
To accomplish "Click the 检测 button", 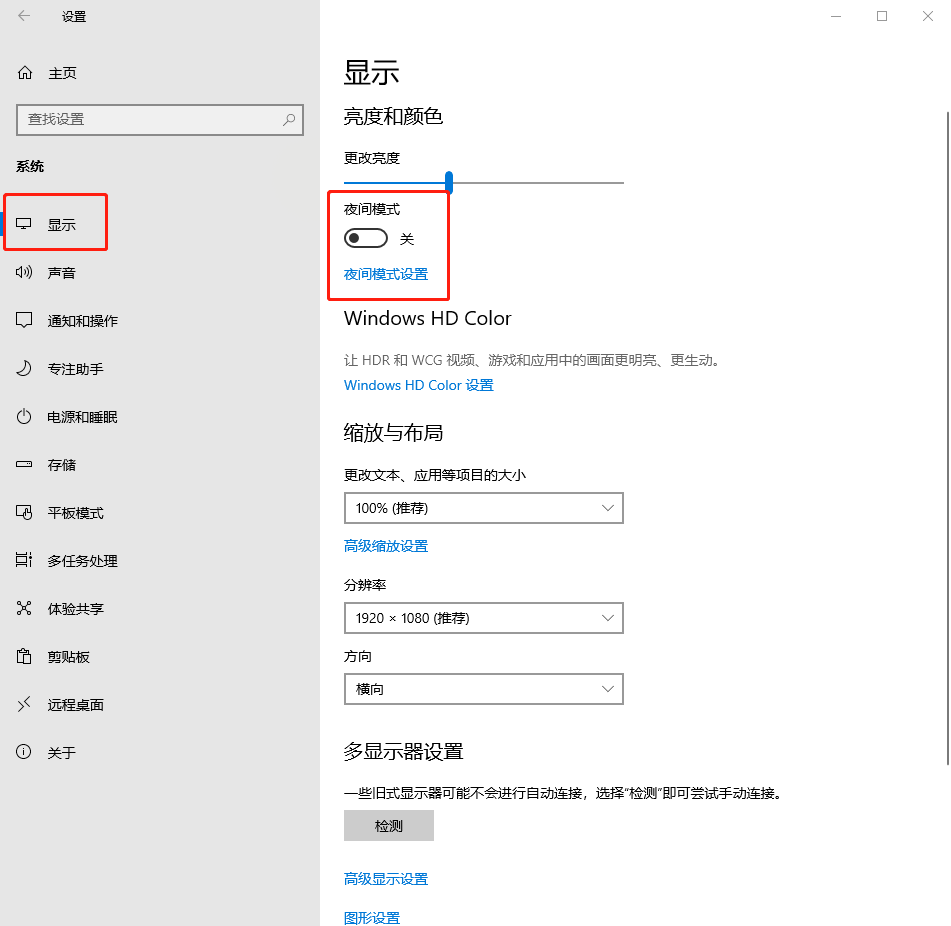I will click(389, 825).
